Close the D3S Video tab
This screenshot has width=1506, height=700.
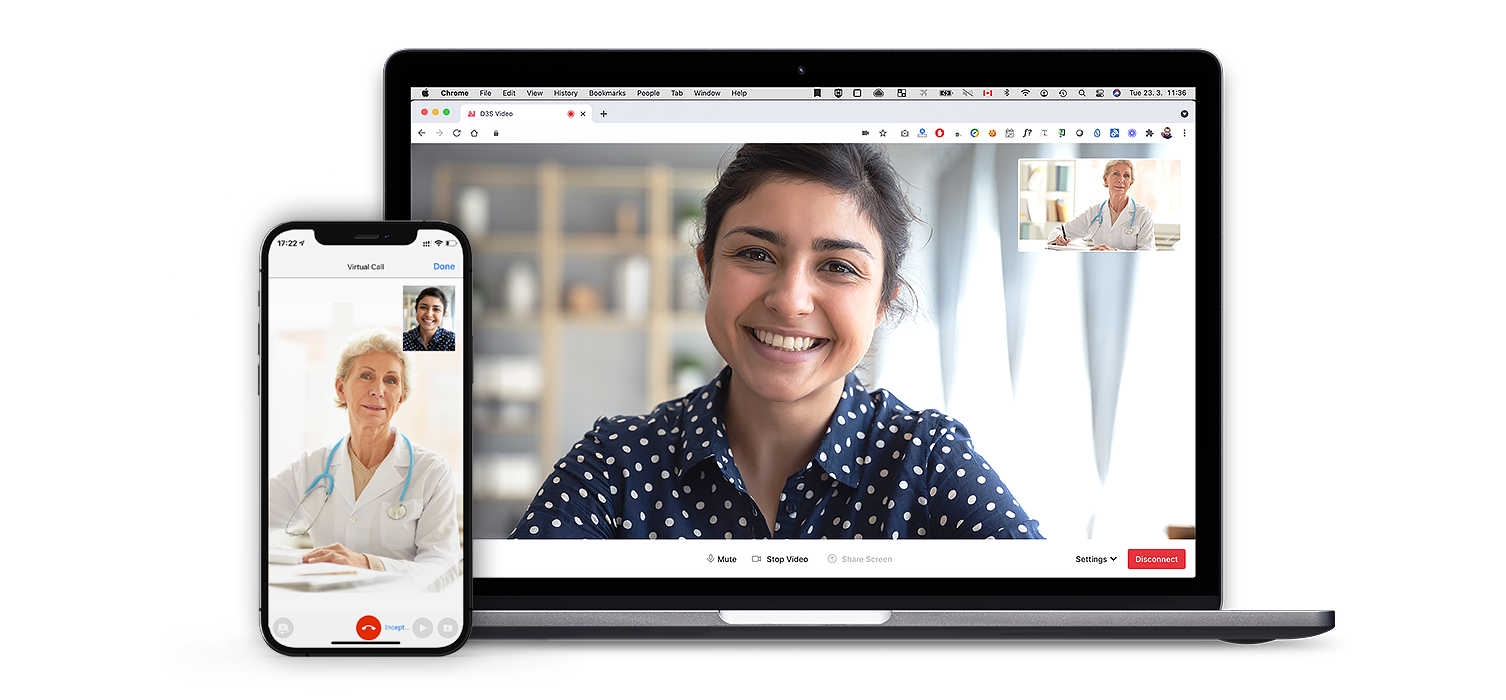pyautogui.click(x=583, y=114)
